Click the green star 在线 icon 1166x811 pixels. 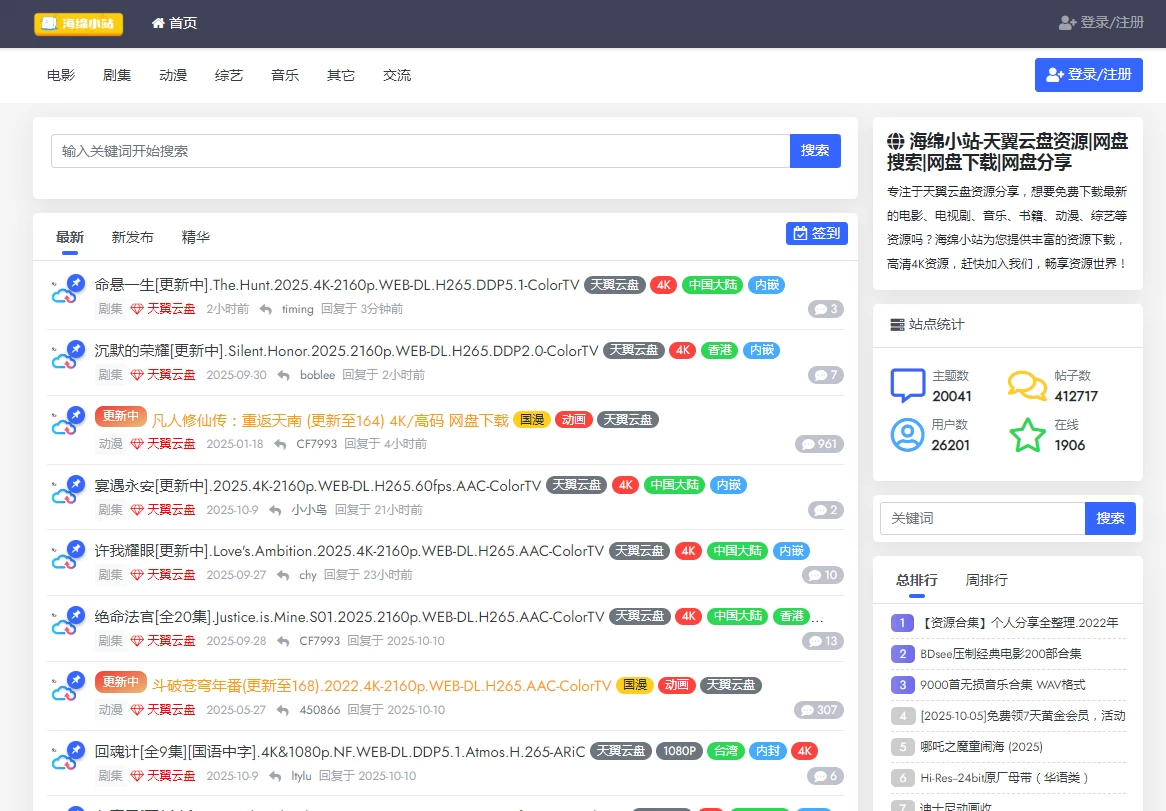coord(1027,435)
